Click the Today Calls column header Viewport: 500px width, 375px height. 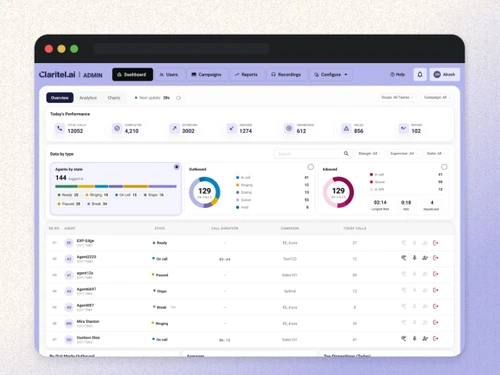(x=355, y=228)
